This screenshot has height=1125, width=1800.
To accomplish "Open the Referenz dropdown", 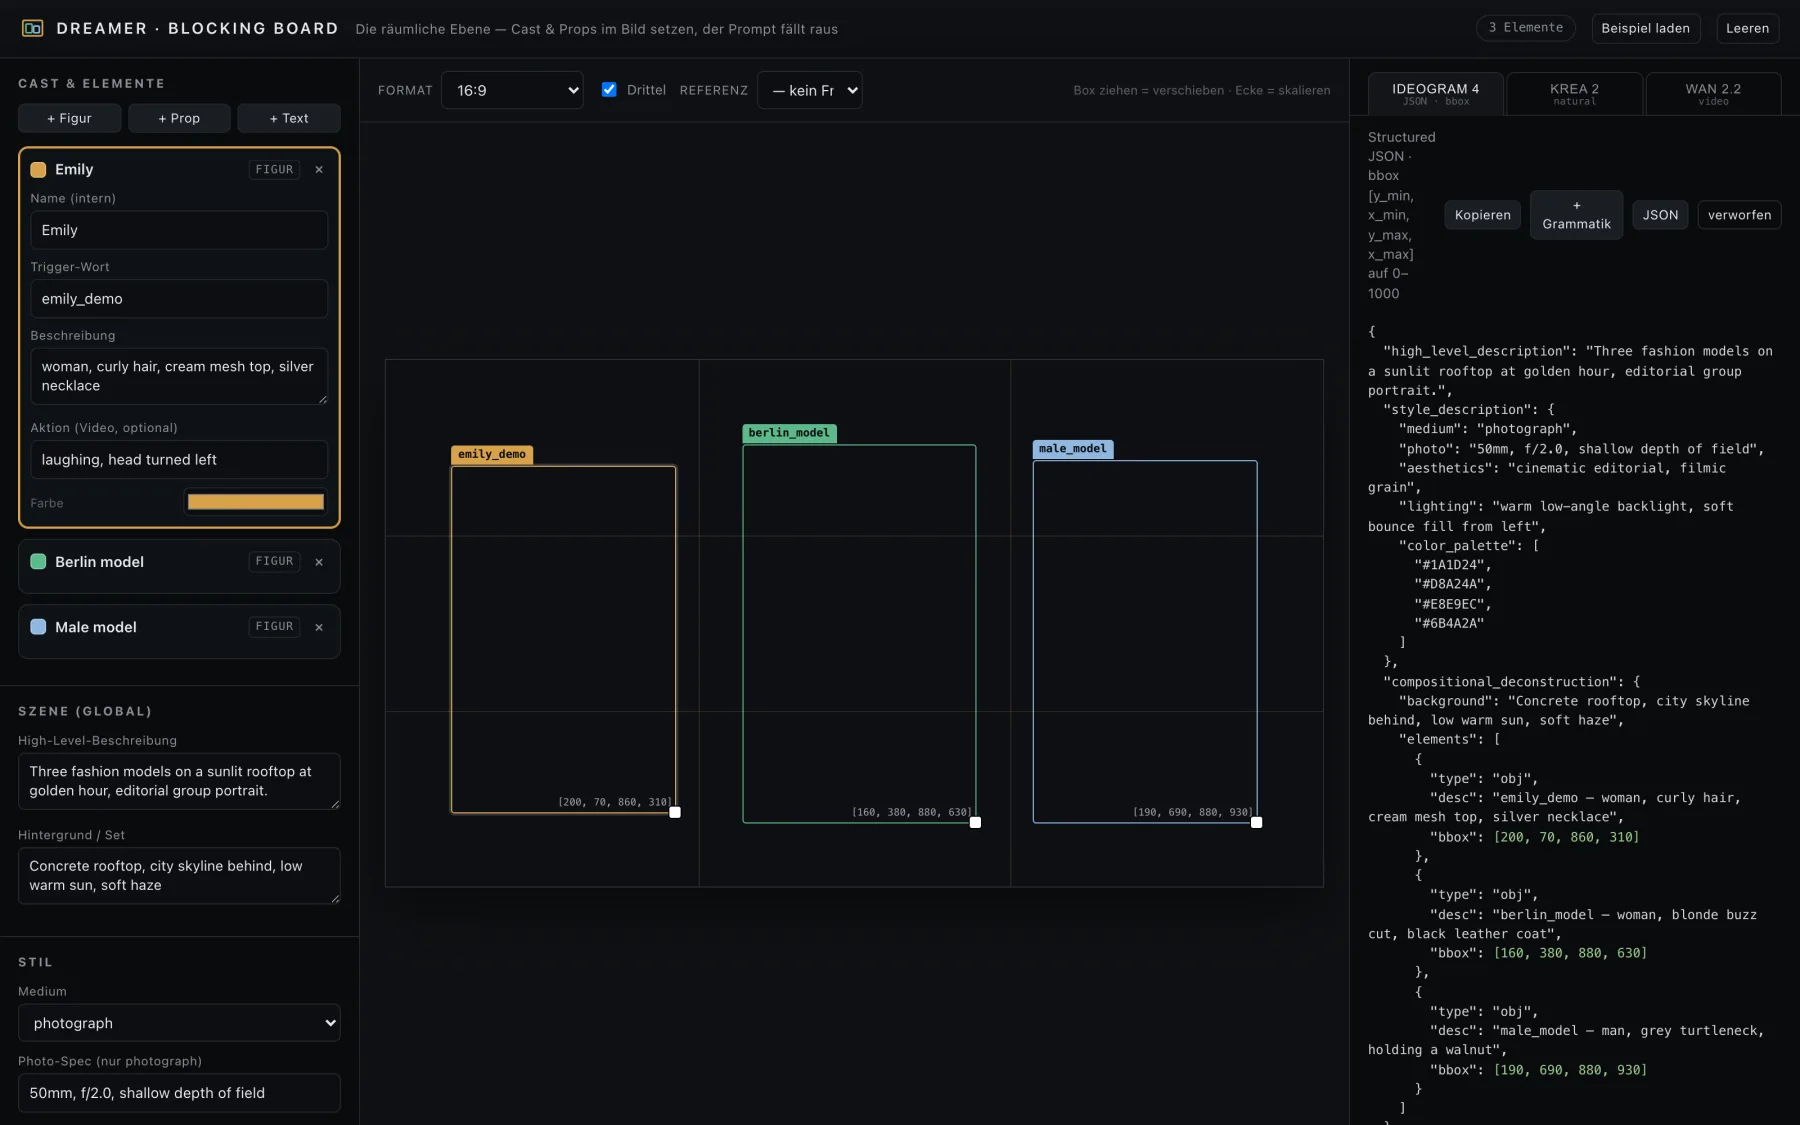I will 810,90.
